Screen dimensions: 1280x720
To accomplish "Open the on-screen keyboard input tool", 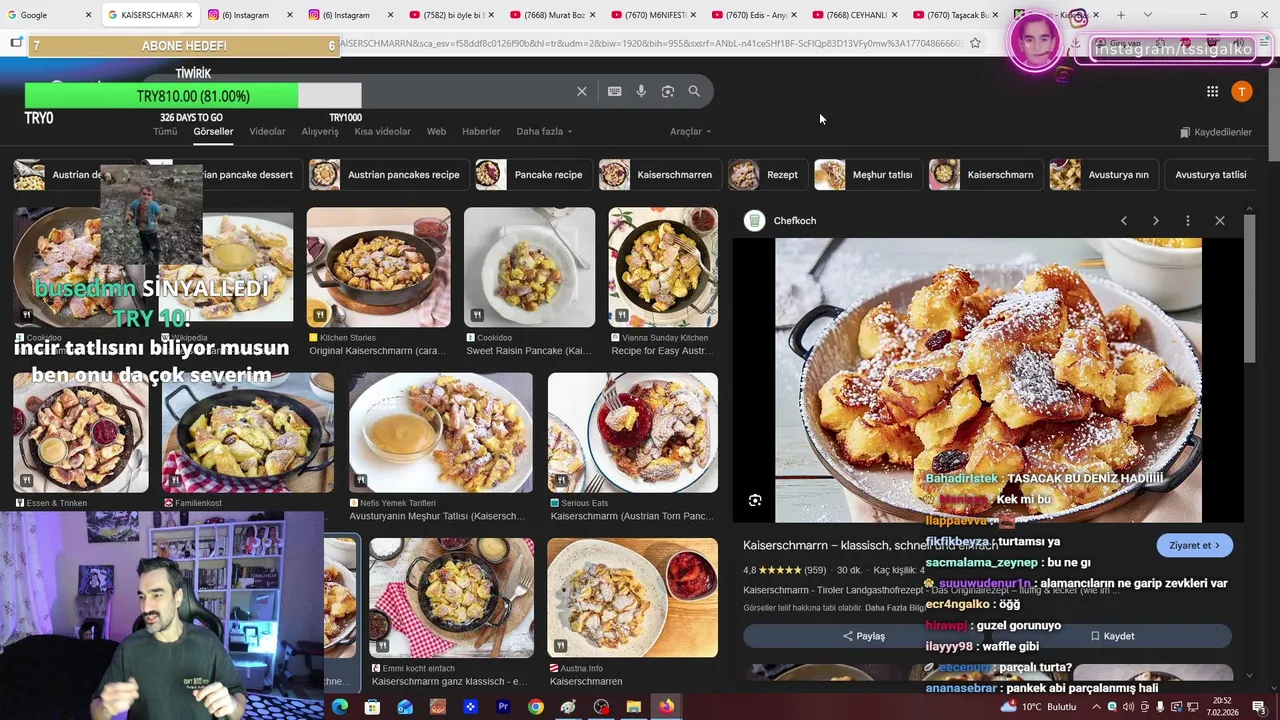I will [x=614, y=91].
